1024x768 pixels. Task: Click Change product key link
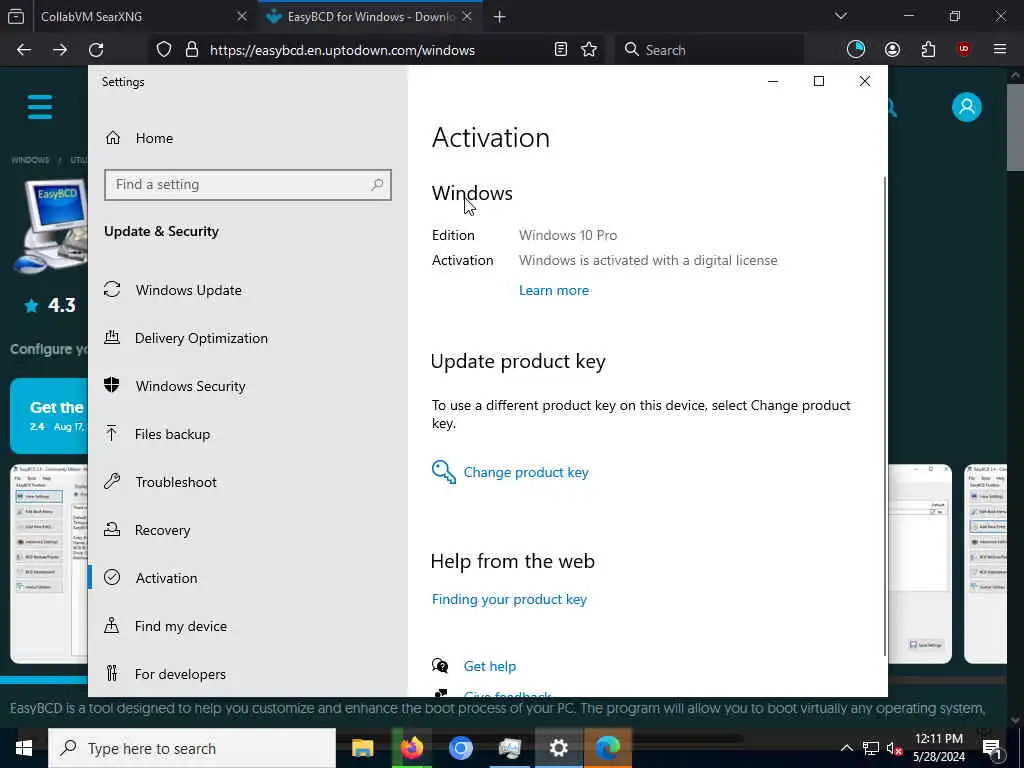(x=526, y=472)
